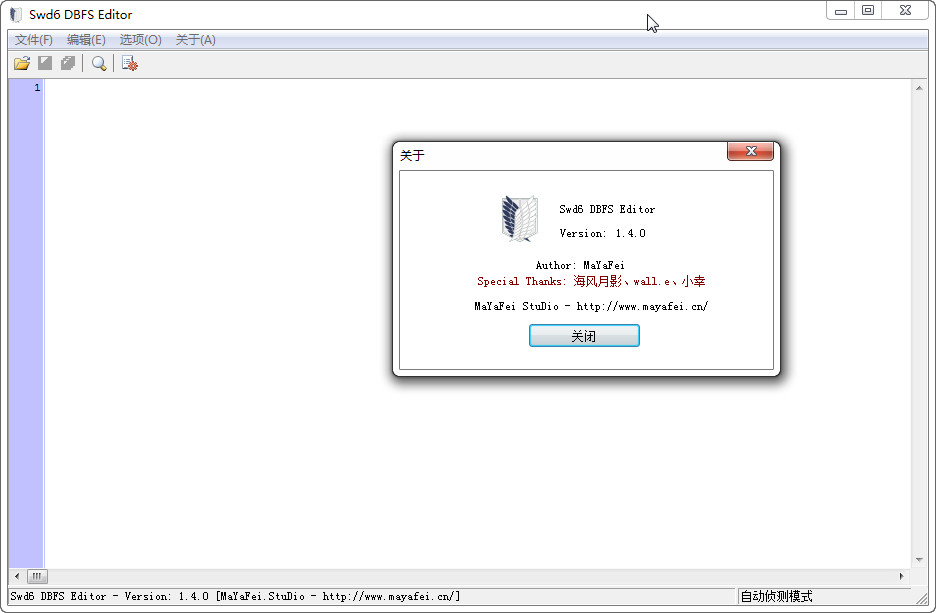
Task: Click the horizontal scrollbar right arrow
Action: (x=902, y=577)
